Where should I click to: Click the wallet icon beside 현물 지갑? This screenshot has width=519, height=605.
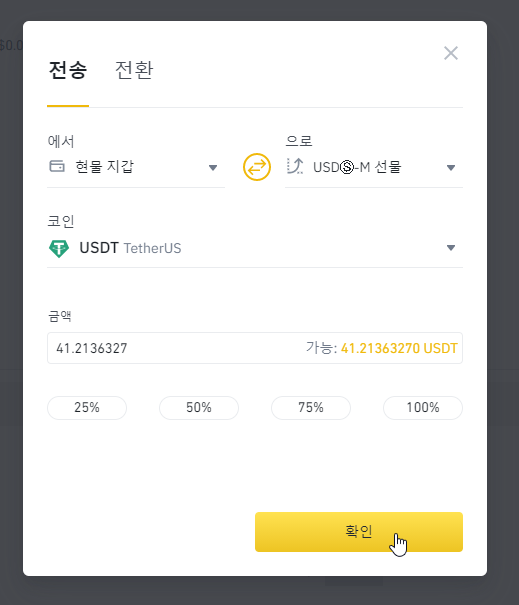click(57, 166)
